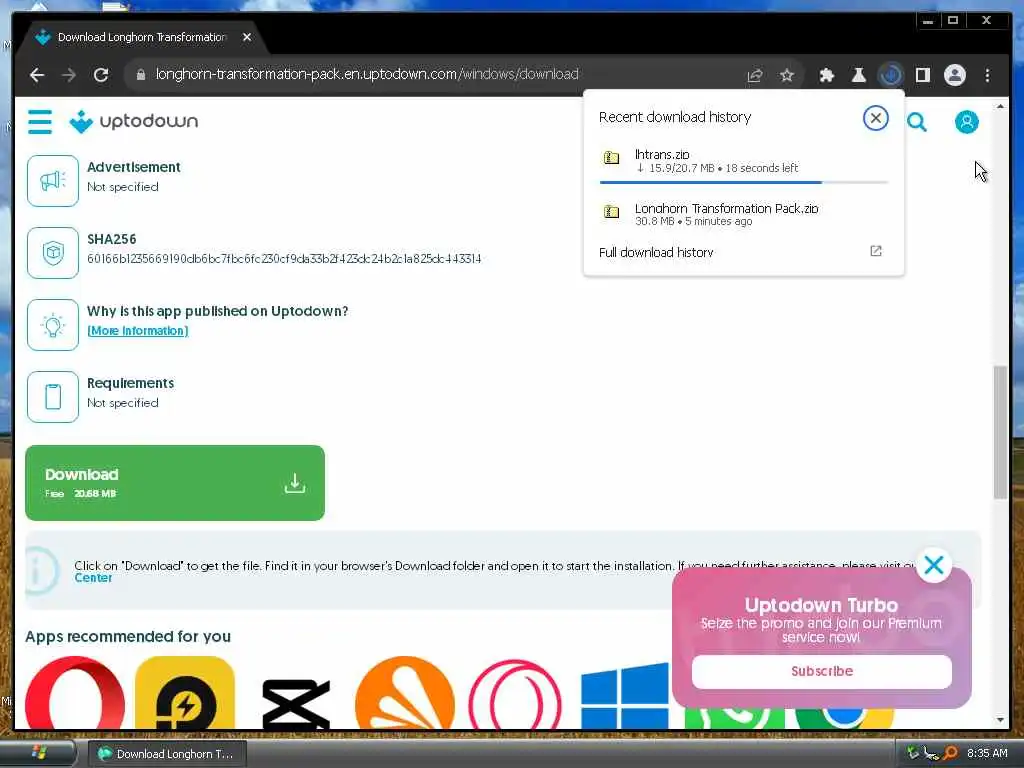This screenshot has height=768, width=1024.
Task: Click the lhtrans.zip file icon
Action: point(611,157)
